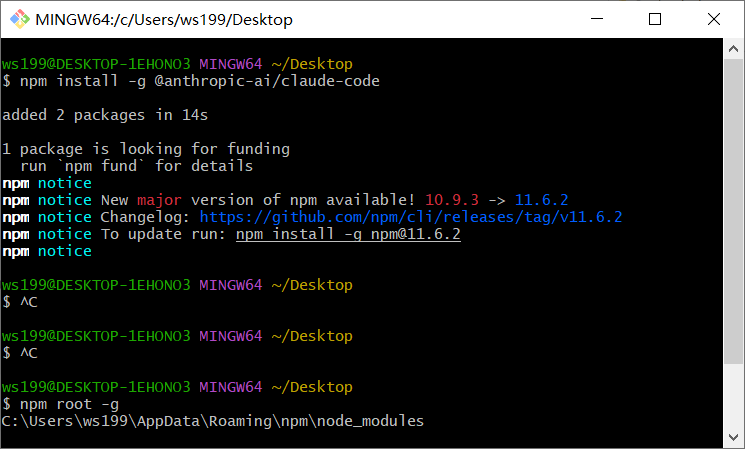Open the Git Bash title bar icon menu
The width and height of the screenshot is (745, 449).
[x=19, y=19]
